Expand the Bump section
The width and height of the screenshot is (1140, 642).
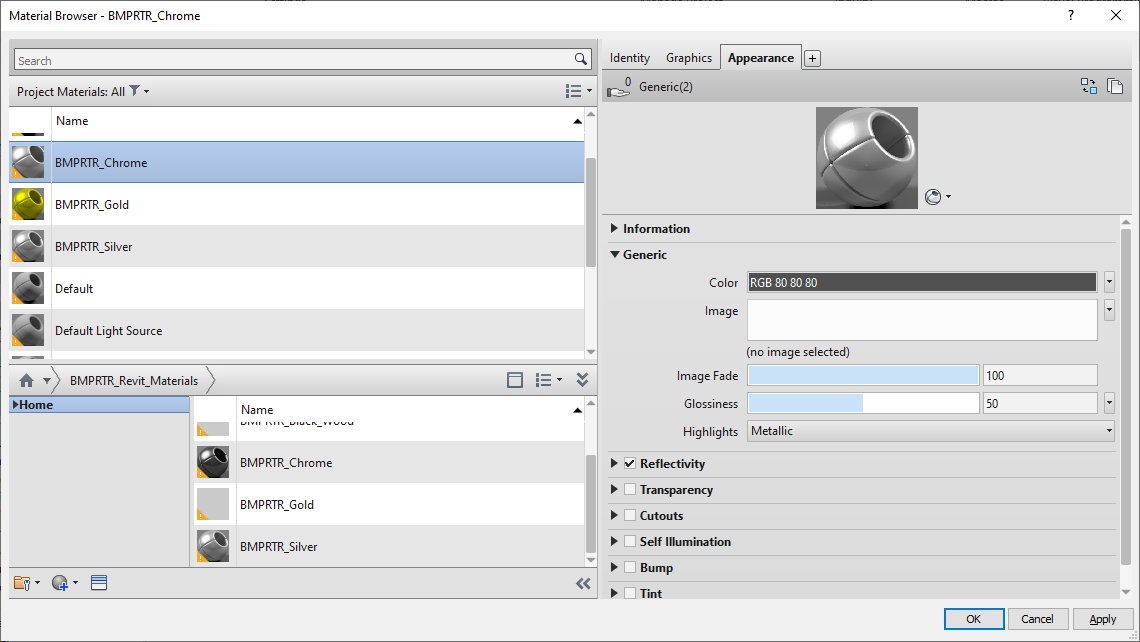614,568
